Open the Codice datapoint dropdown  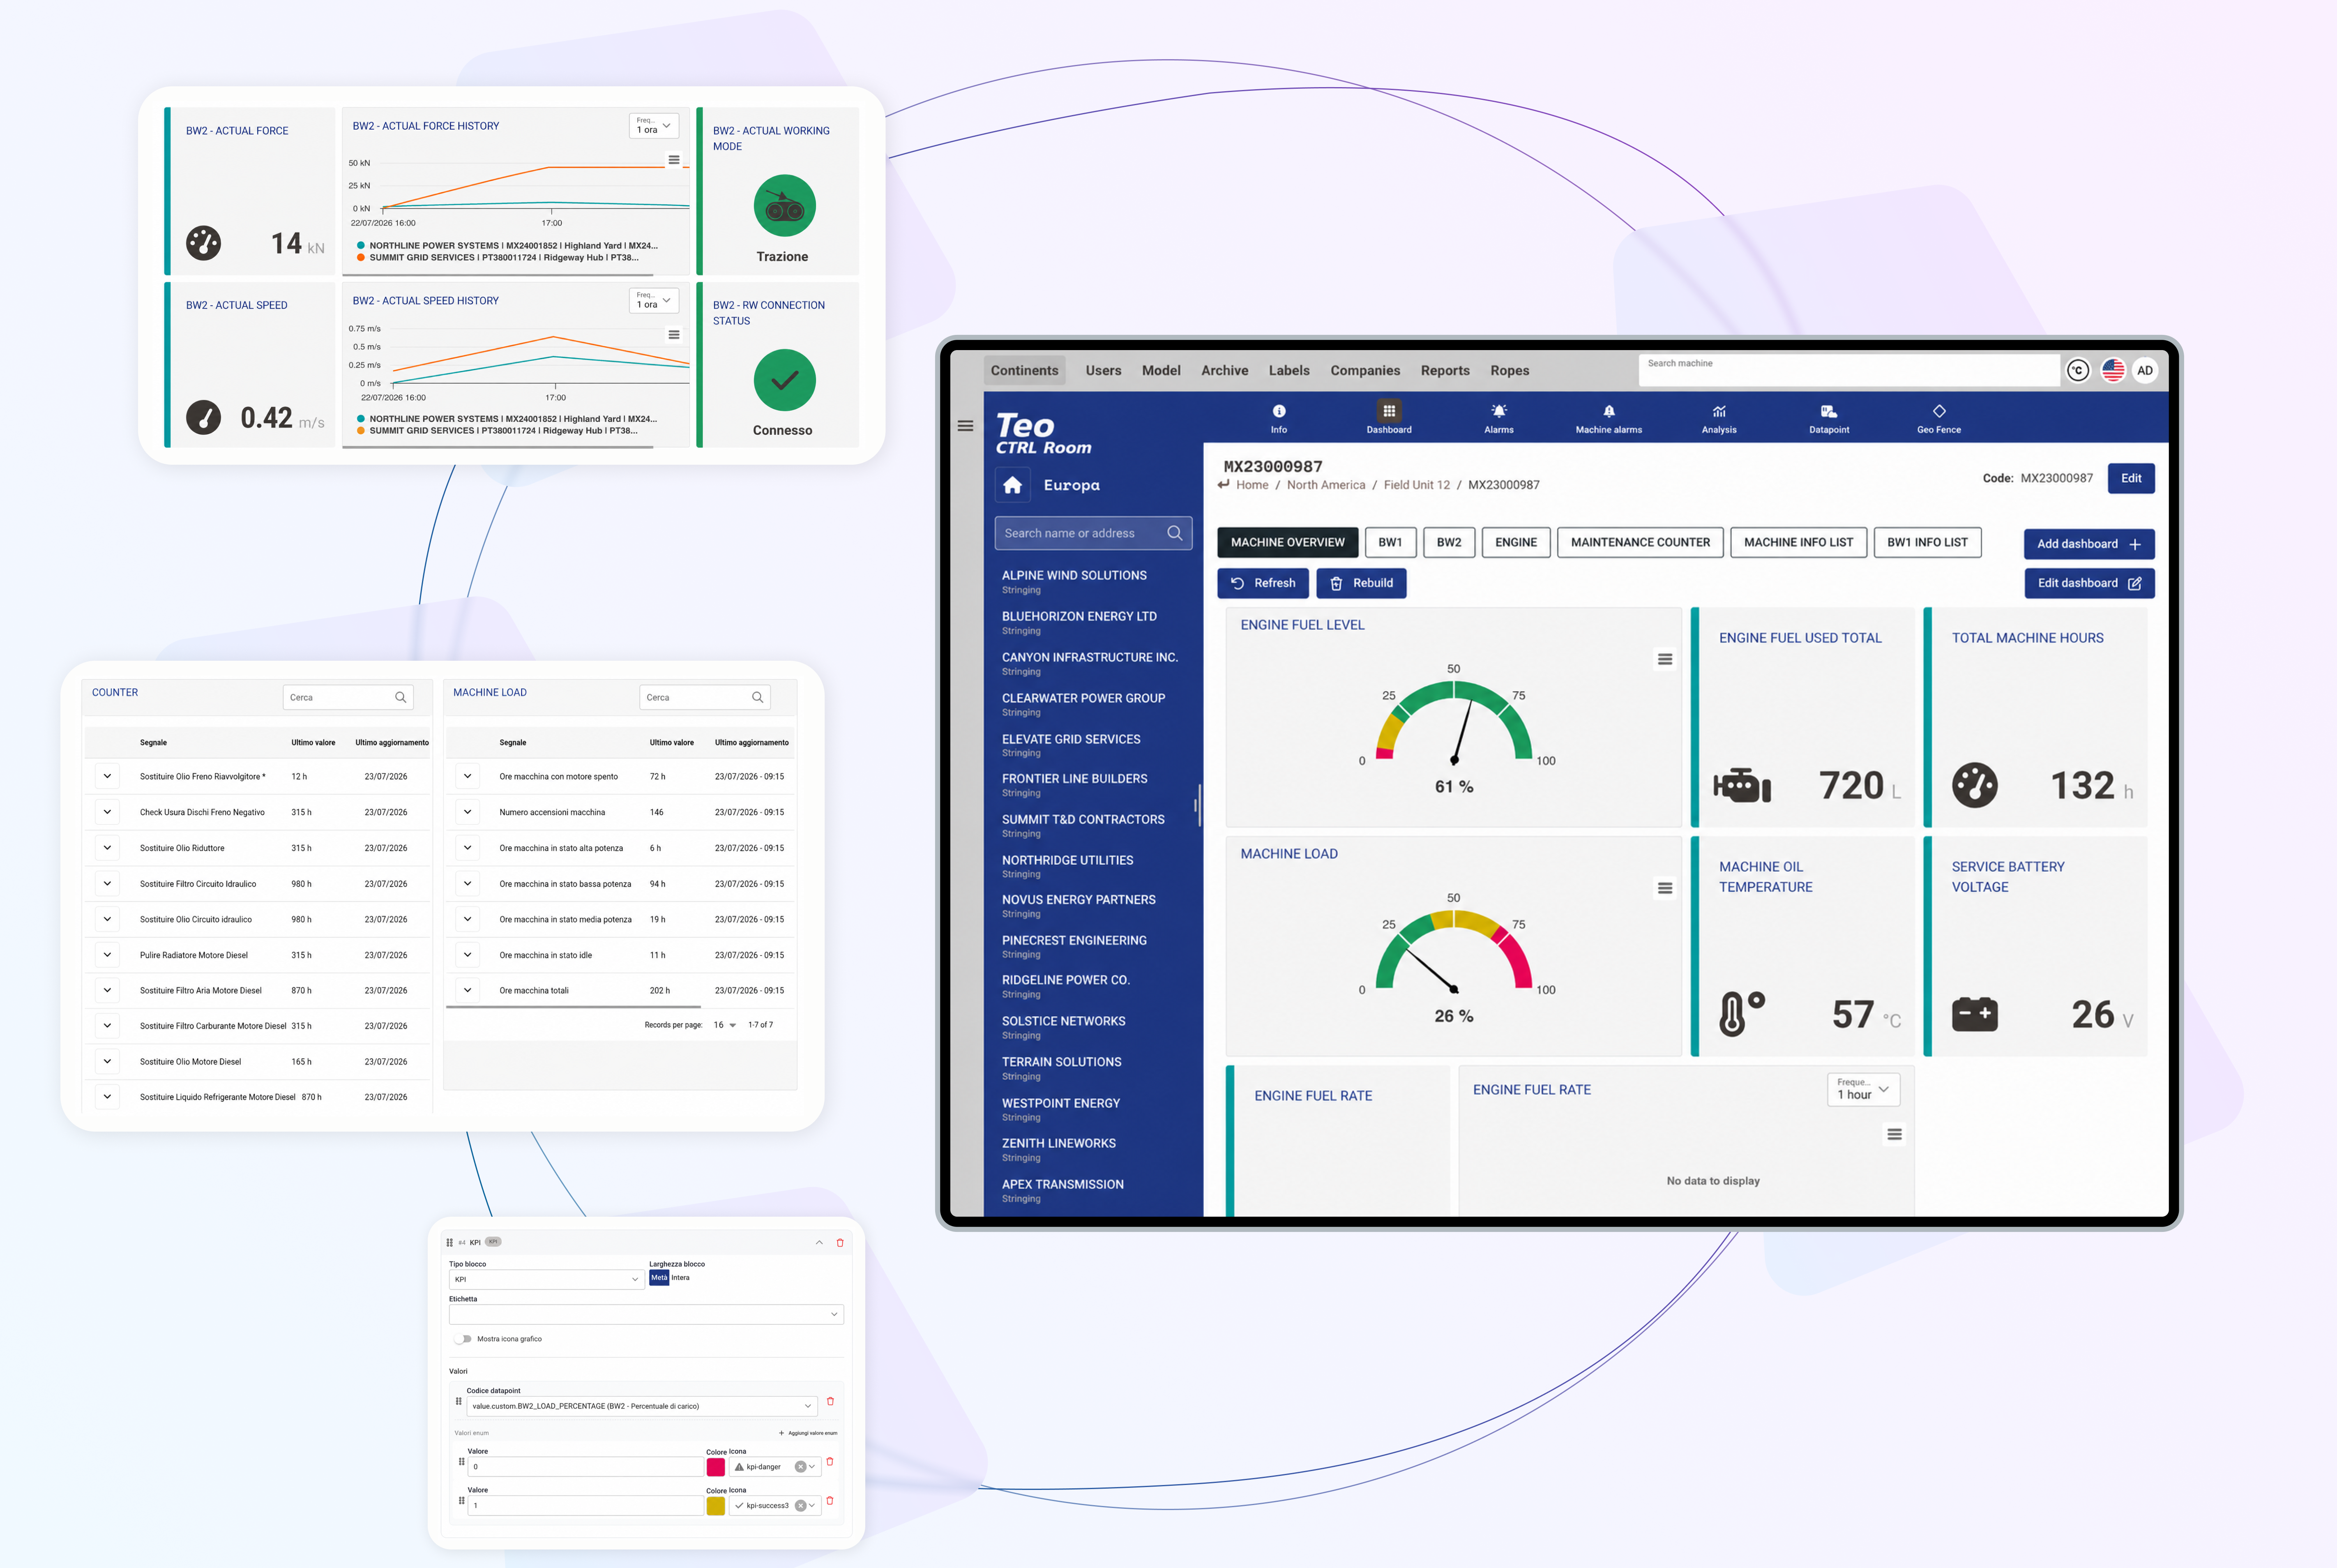coord(642,1406)
